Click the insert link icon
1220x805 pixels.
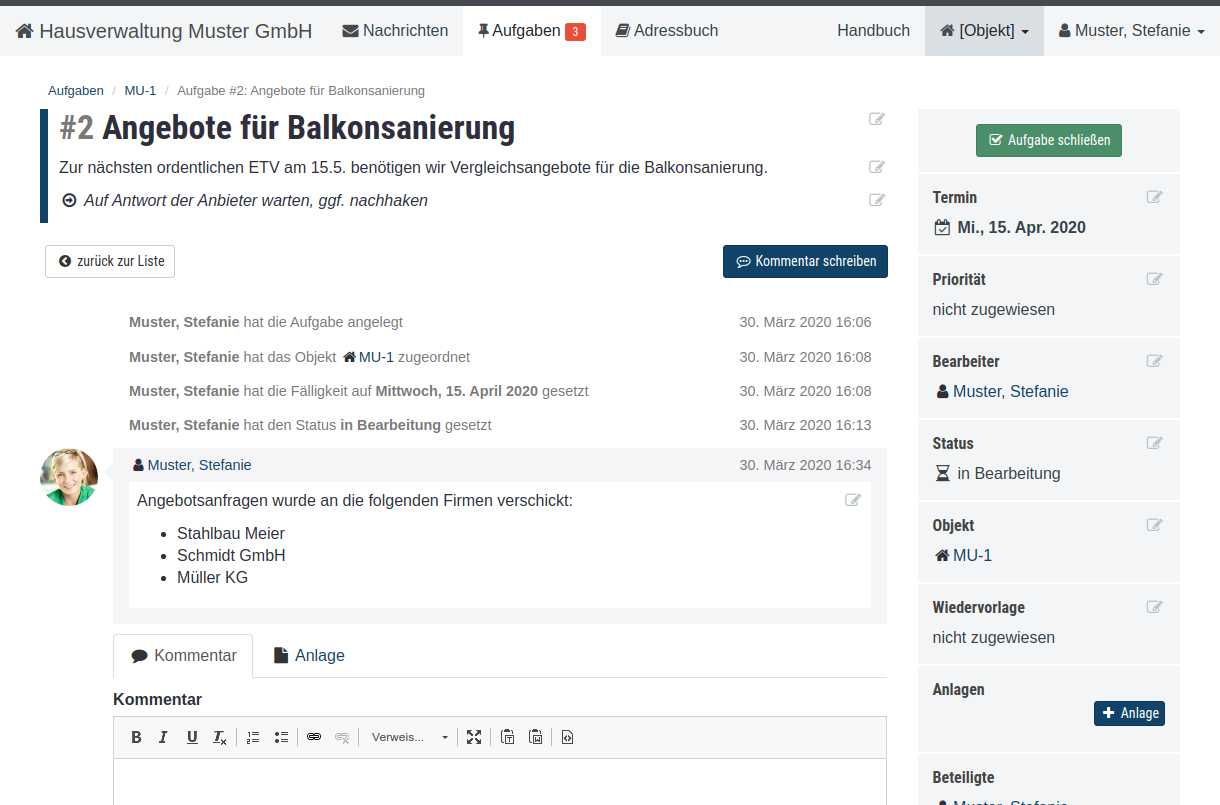(x=314, y=737)
